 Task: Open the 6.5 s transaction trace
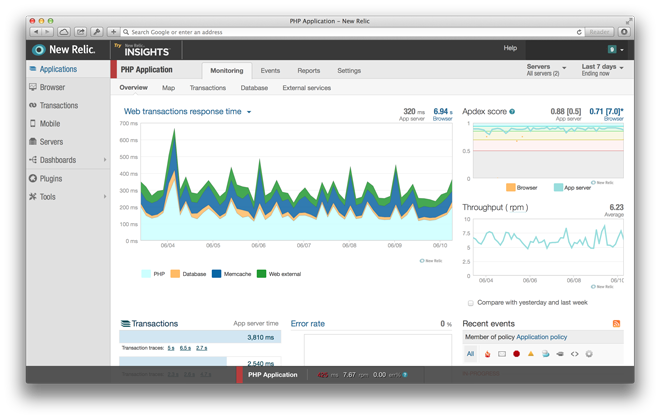[x=185, y=348]
